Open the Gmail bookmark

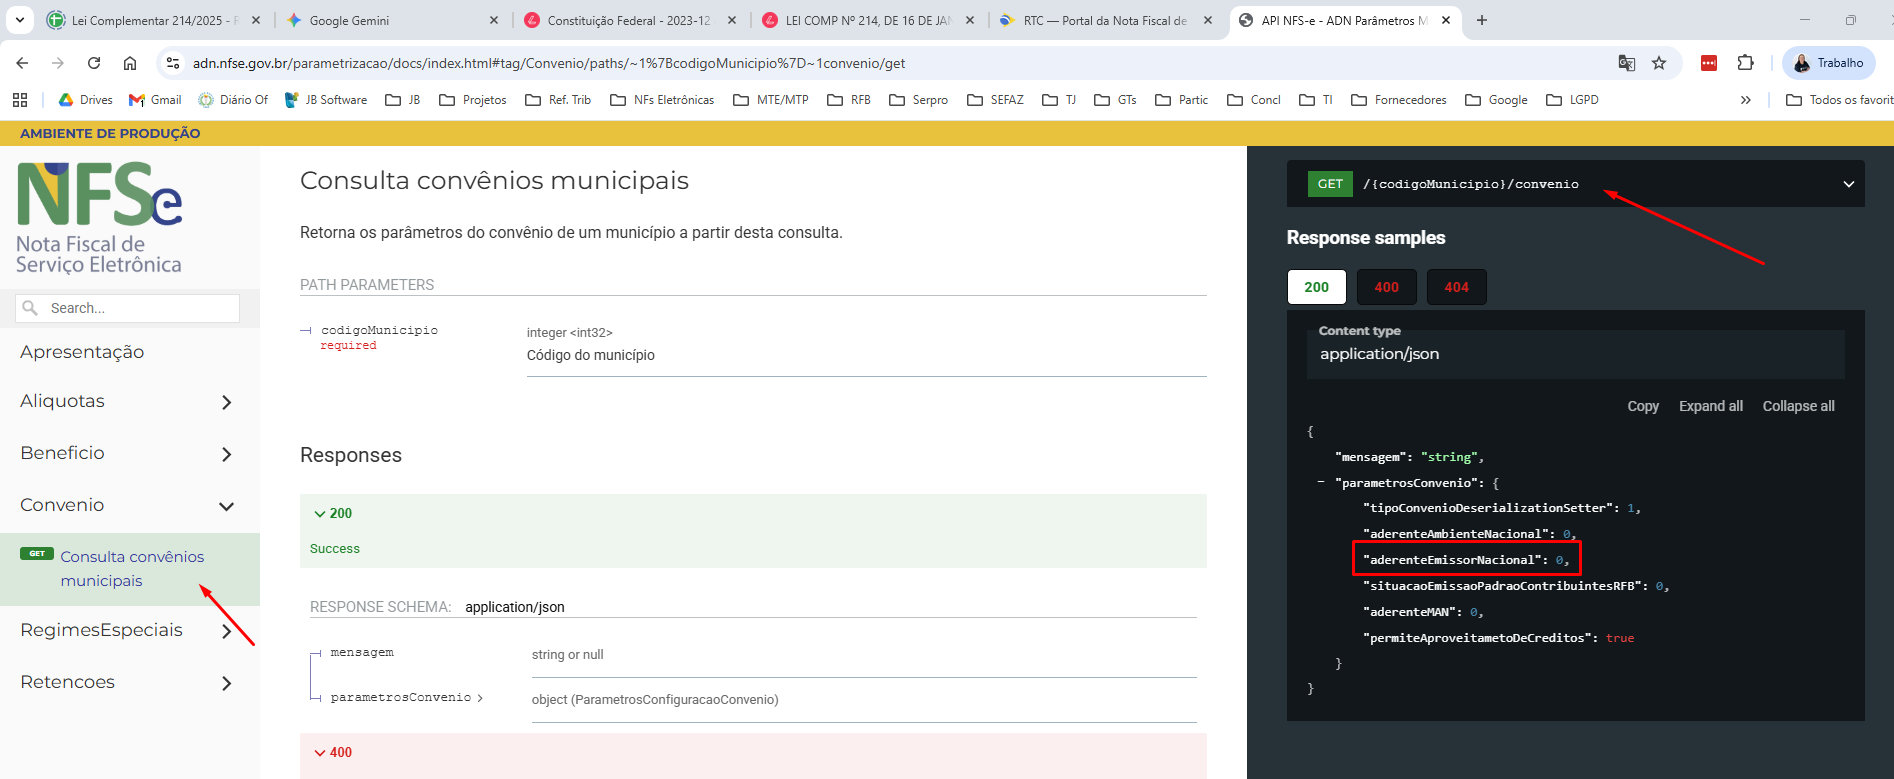(154, 100)
